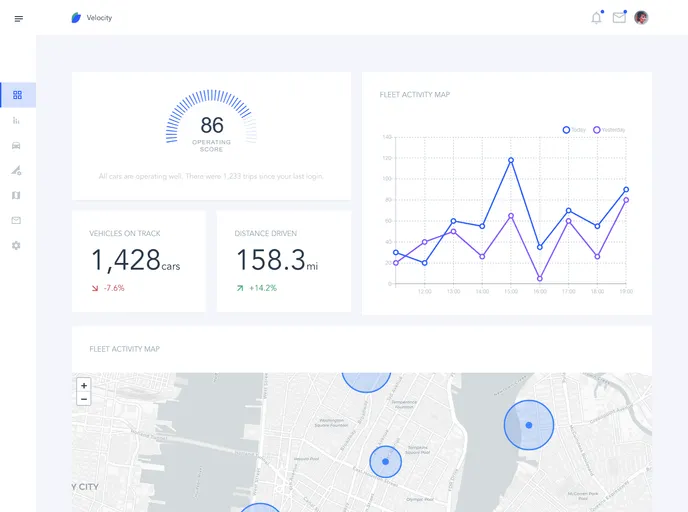The height and width of the screenshot is (512, 688).
Task: Open the user profile avatar
Action: pos(641,18)
